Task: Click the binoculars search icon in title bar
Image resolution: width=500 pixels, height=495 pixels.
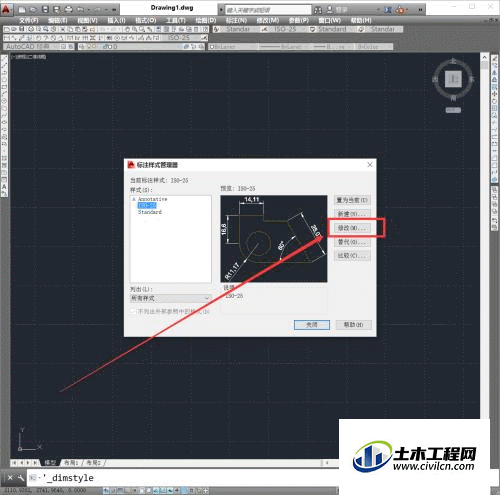Action: [318, 10]
